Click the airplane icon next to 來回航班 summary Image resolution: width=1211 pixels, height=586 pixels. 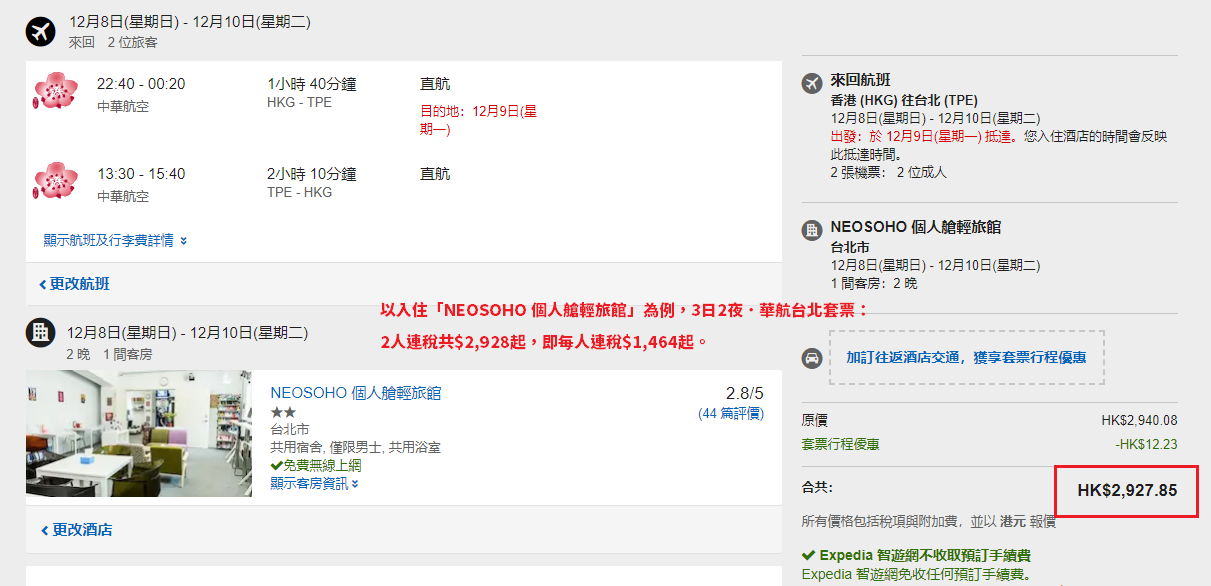coord(812,83)
